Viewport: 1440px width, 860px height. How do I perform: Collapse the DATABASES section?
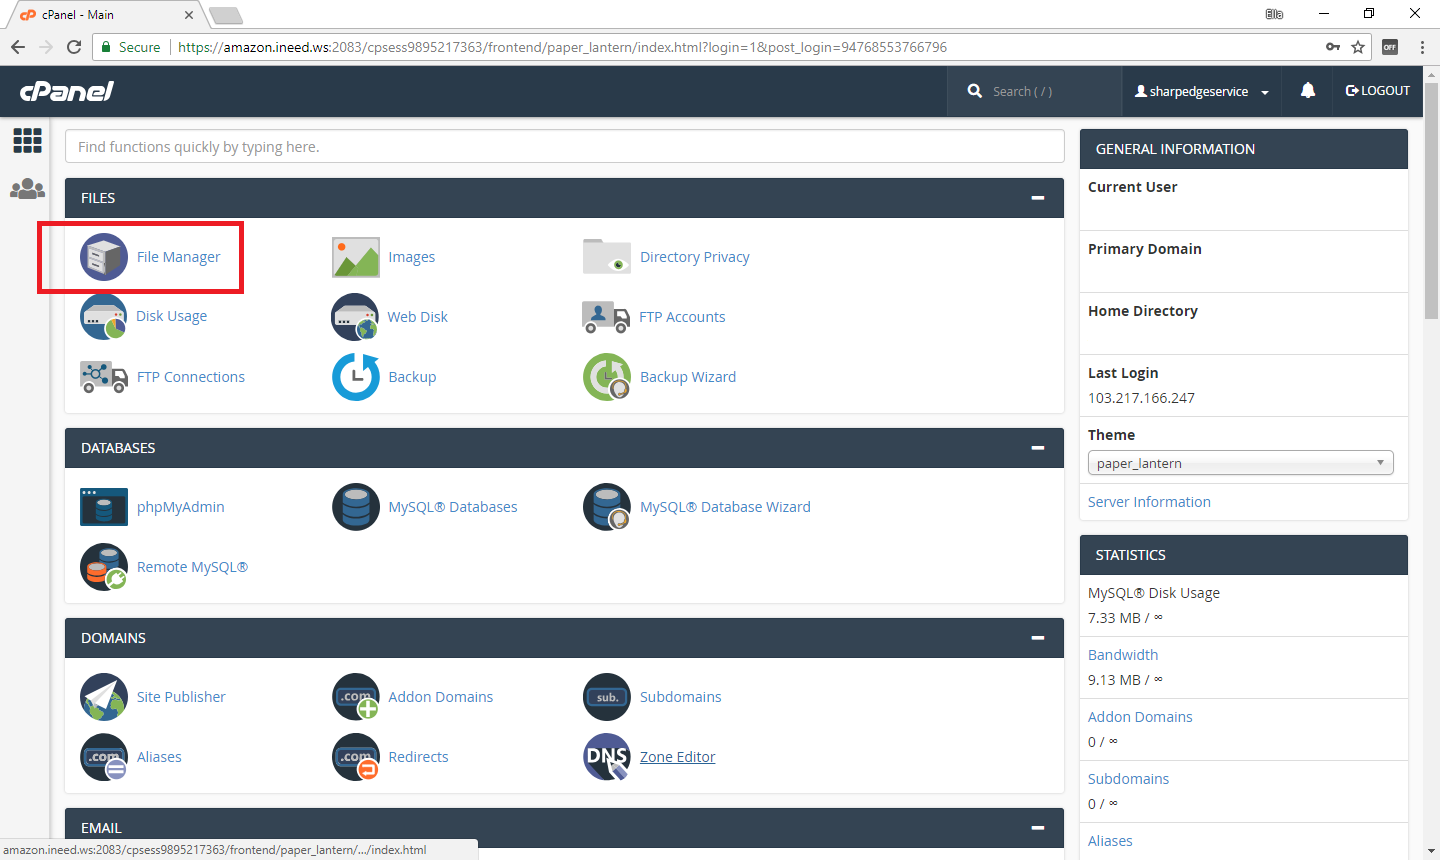[1038, 448]
